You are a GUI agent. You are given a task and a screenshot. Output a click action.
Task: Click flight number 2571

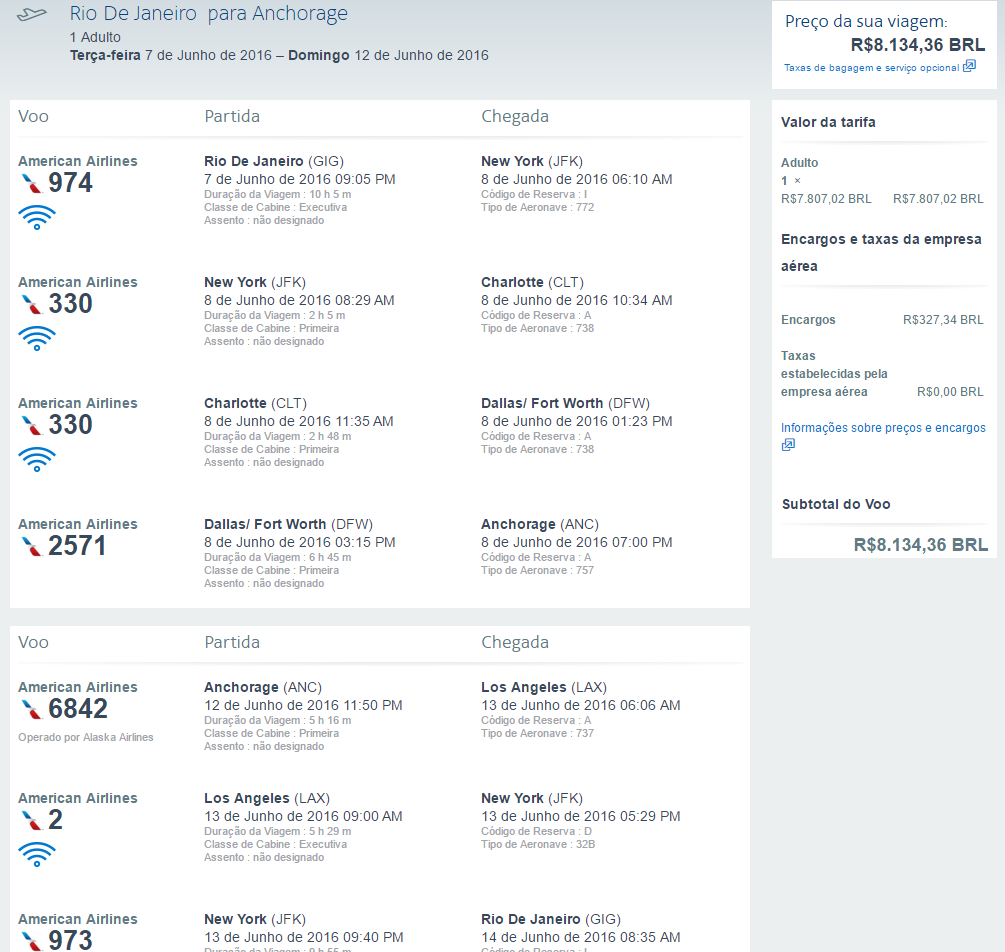coord(77,546)
